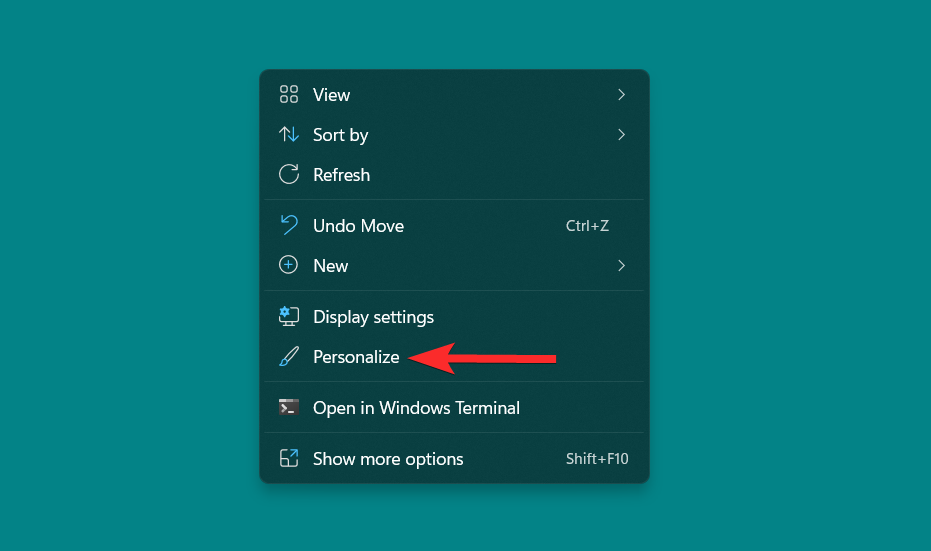Select the Show more options label
Image resolution: width=931 pixels, height=551 pixels.
(x=388, y=459)
